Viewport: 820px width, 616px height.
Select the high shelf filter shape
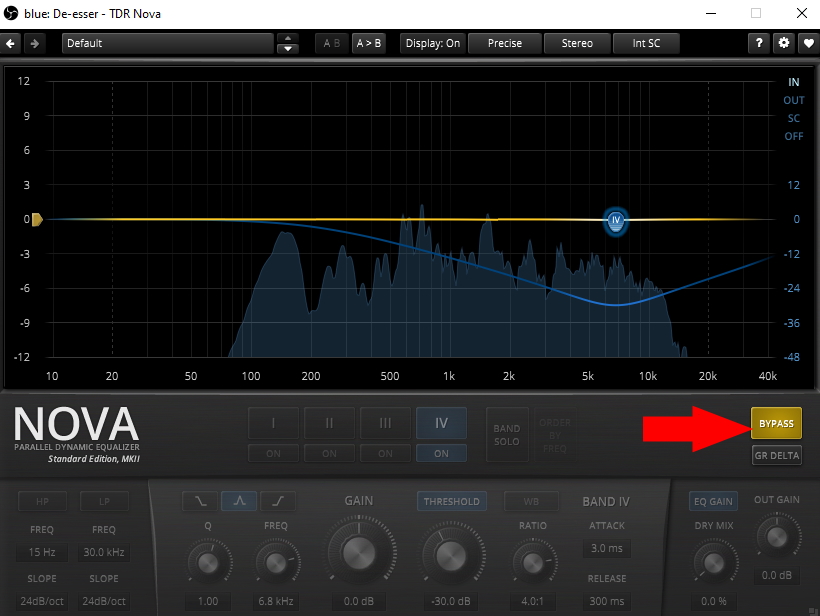tap(277, 501)
